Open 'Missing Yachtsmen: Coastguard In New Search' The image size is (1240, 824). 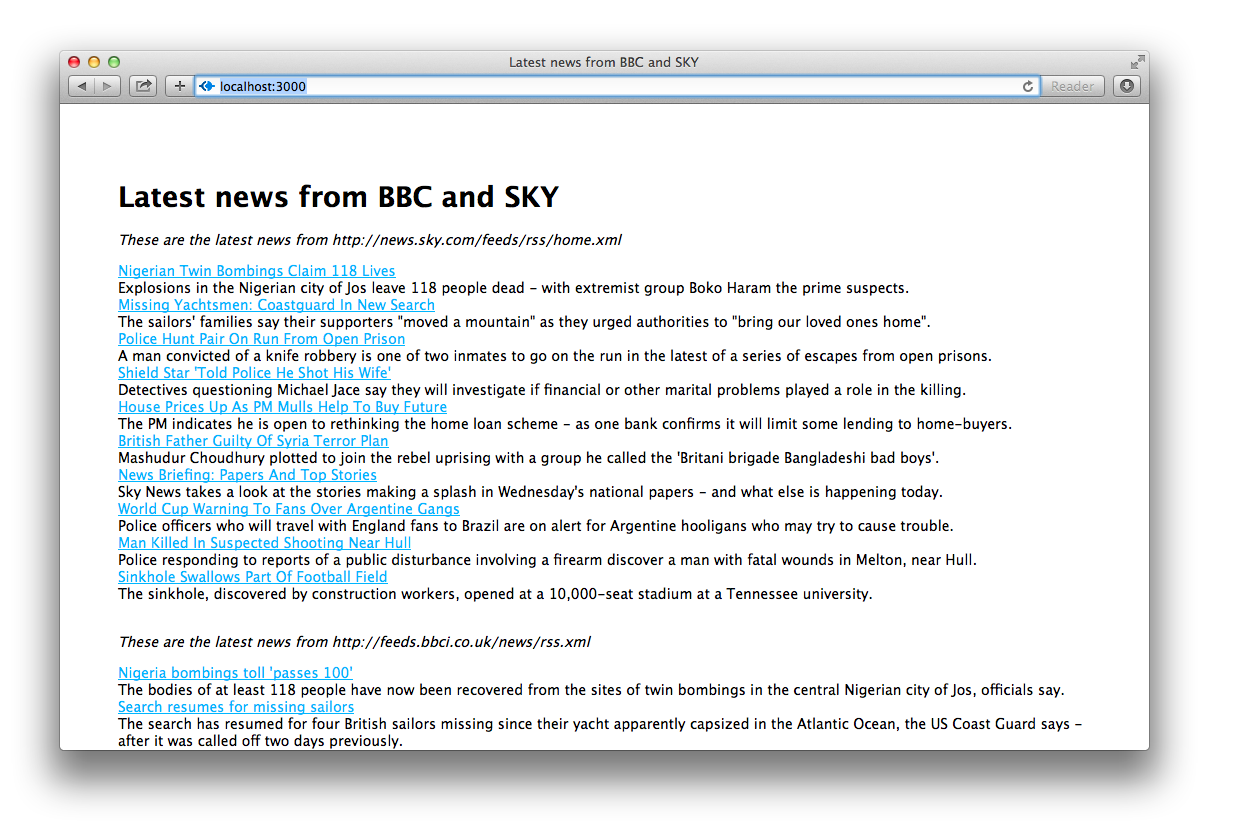point(276,305)
